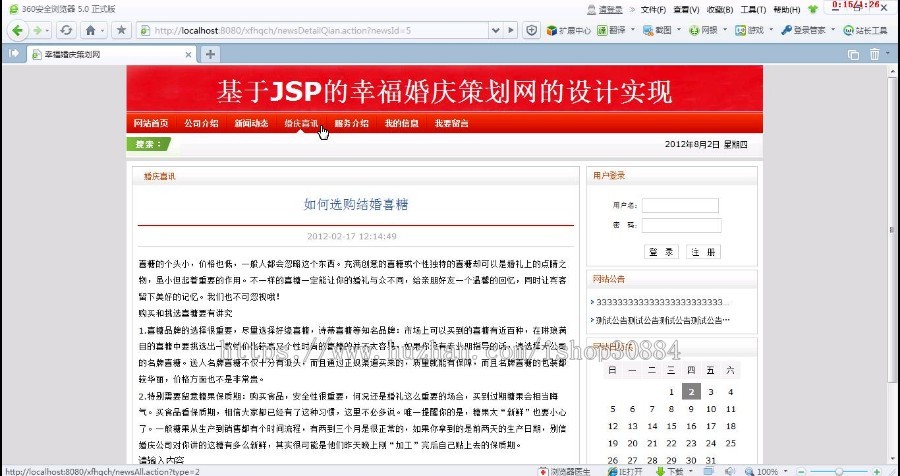900x476 pixels.
Task: Open the 网银 online banking tool
Action: (703, 30)
